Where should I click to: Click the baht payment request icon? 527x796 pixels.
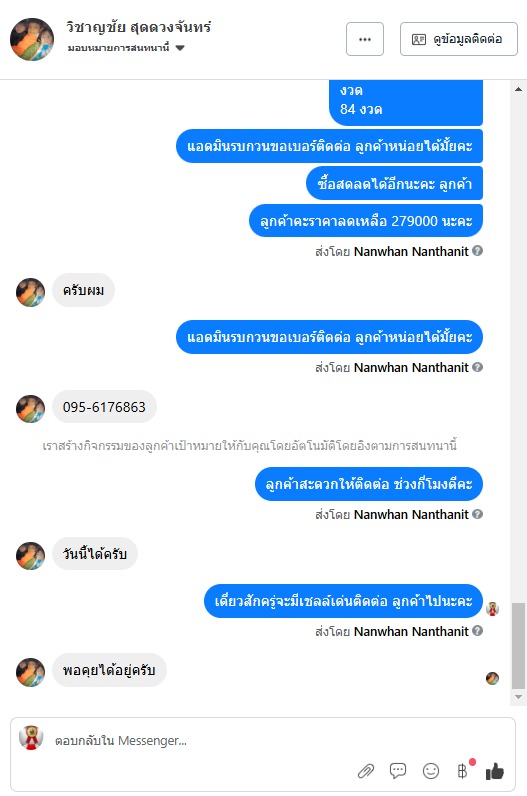(462, 771)
